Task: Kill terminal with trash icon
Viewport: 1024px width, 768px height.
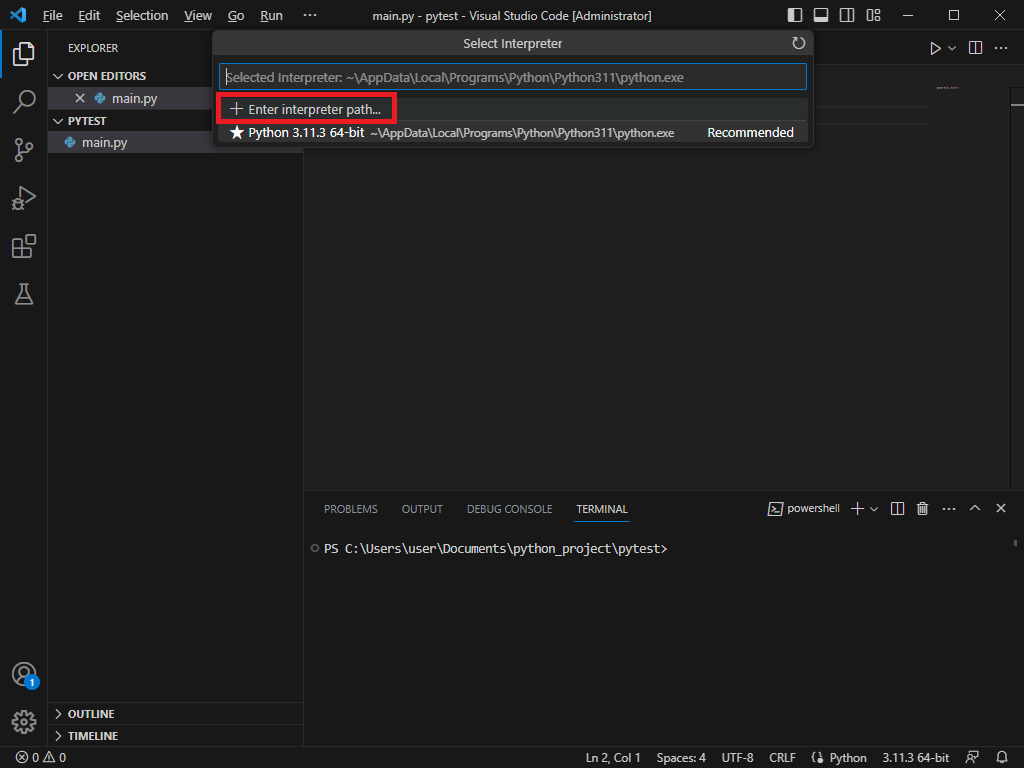Action: pyautogui.click(x=923, y=509)
